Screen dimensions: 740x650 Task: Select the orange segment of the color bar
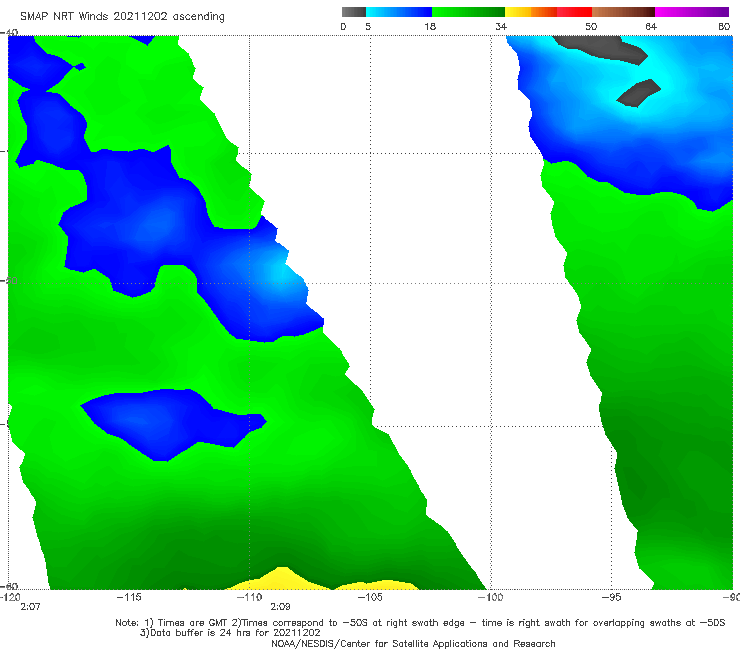click(x=544, y=12)
